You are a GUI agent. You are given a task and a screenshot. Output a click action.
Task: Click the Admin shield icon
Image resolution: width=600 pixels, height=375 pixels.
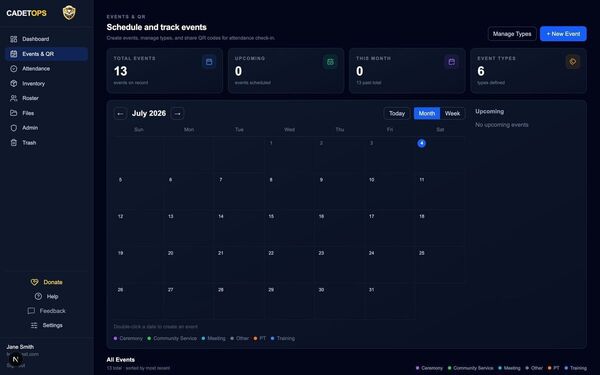pos(14,128)
